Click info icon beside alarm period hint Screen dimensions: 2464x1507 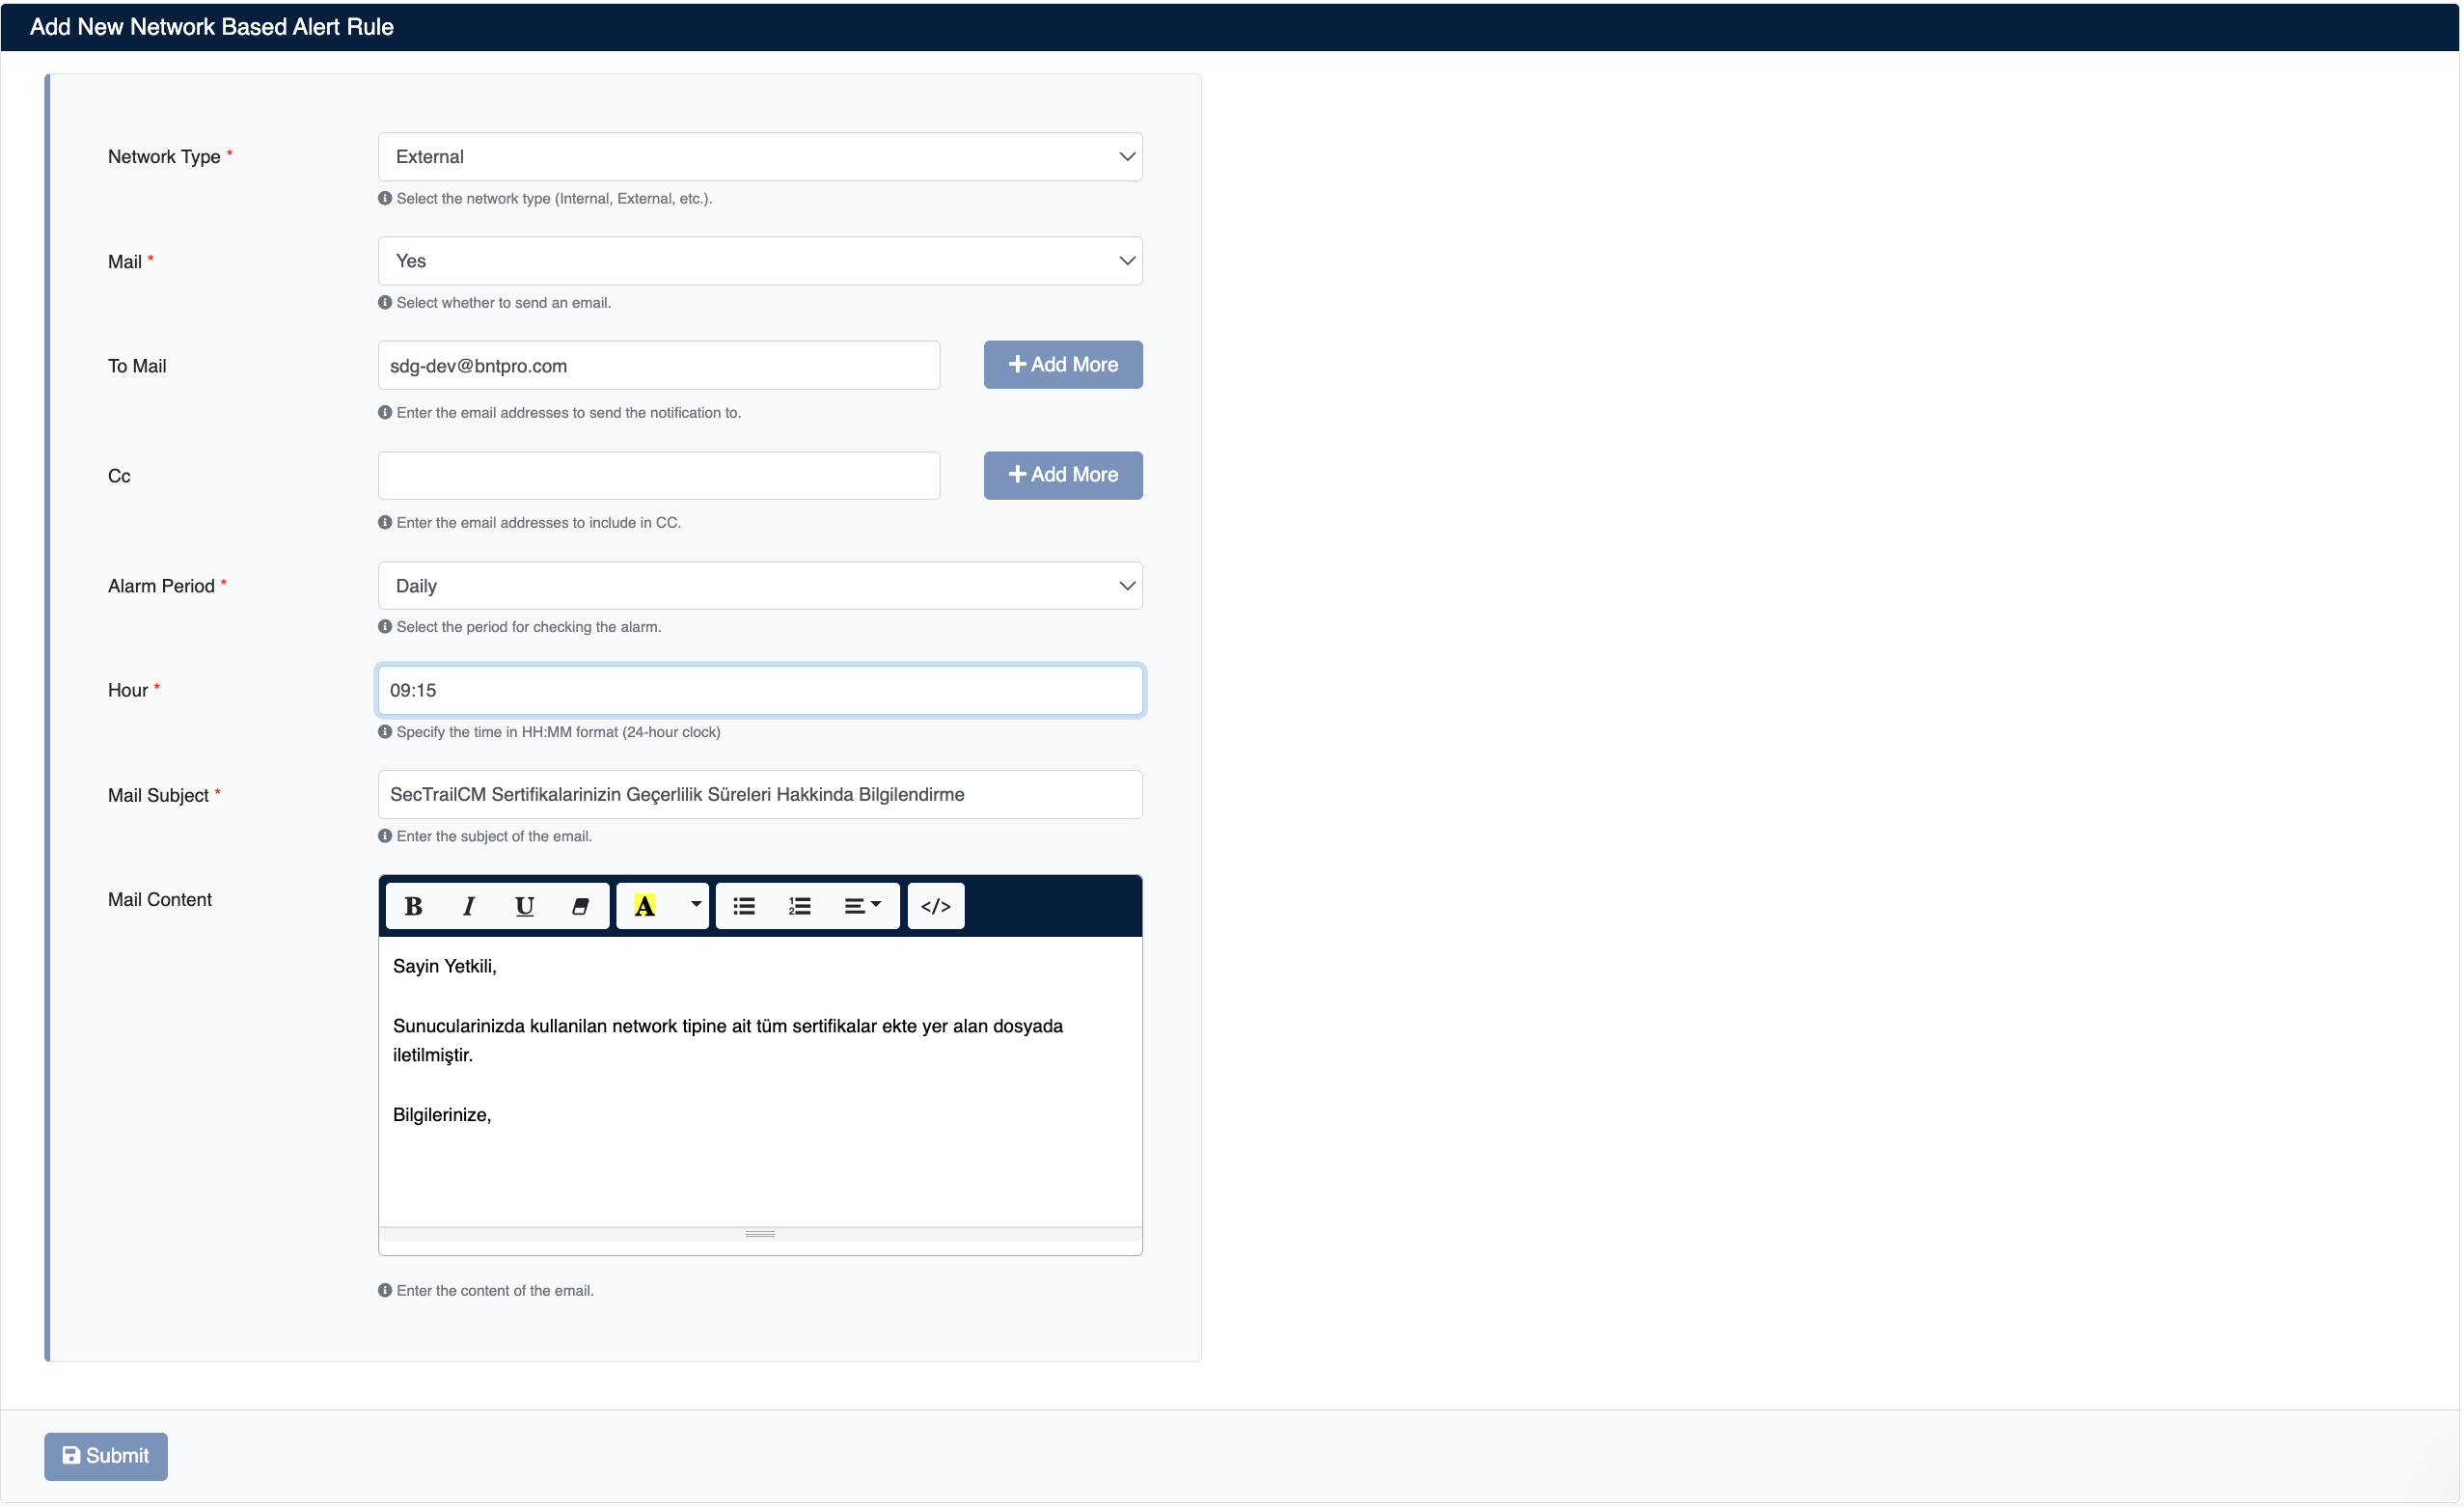pos(385,627)
